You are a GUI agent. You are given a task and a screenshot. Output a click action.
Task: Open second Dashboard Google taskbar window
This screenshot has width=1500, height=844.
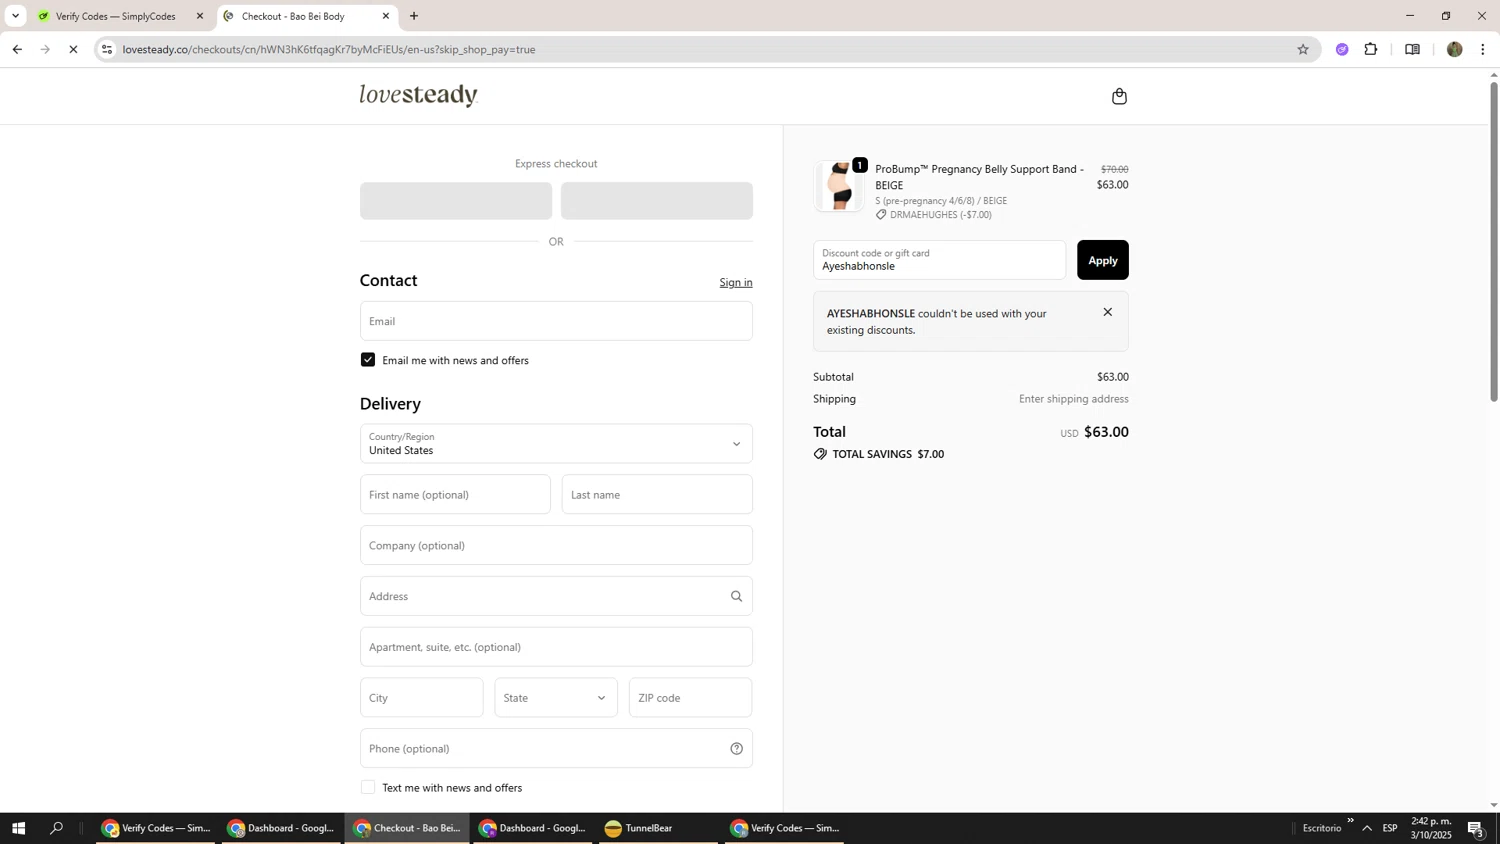[x=533, y=828]
